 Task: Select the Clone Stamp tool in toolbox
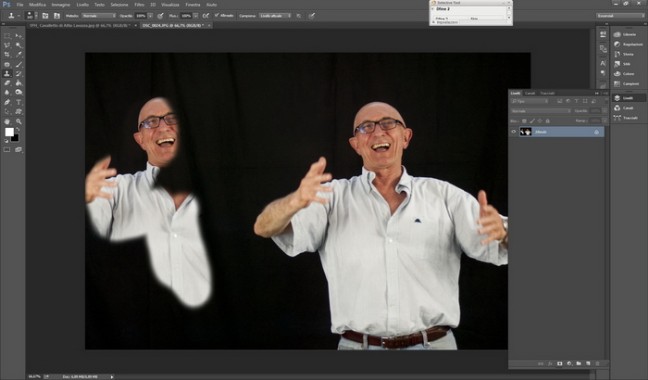click(x=7, y=74)
